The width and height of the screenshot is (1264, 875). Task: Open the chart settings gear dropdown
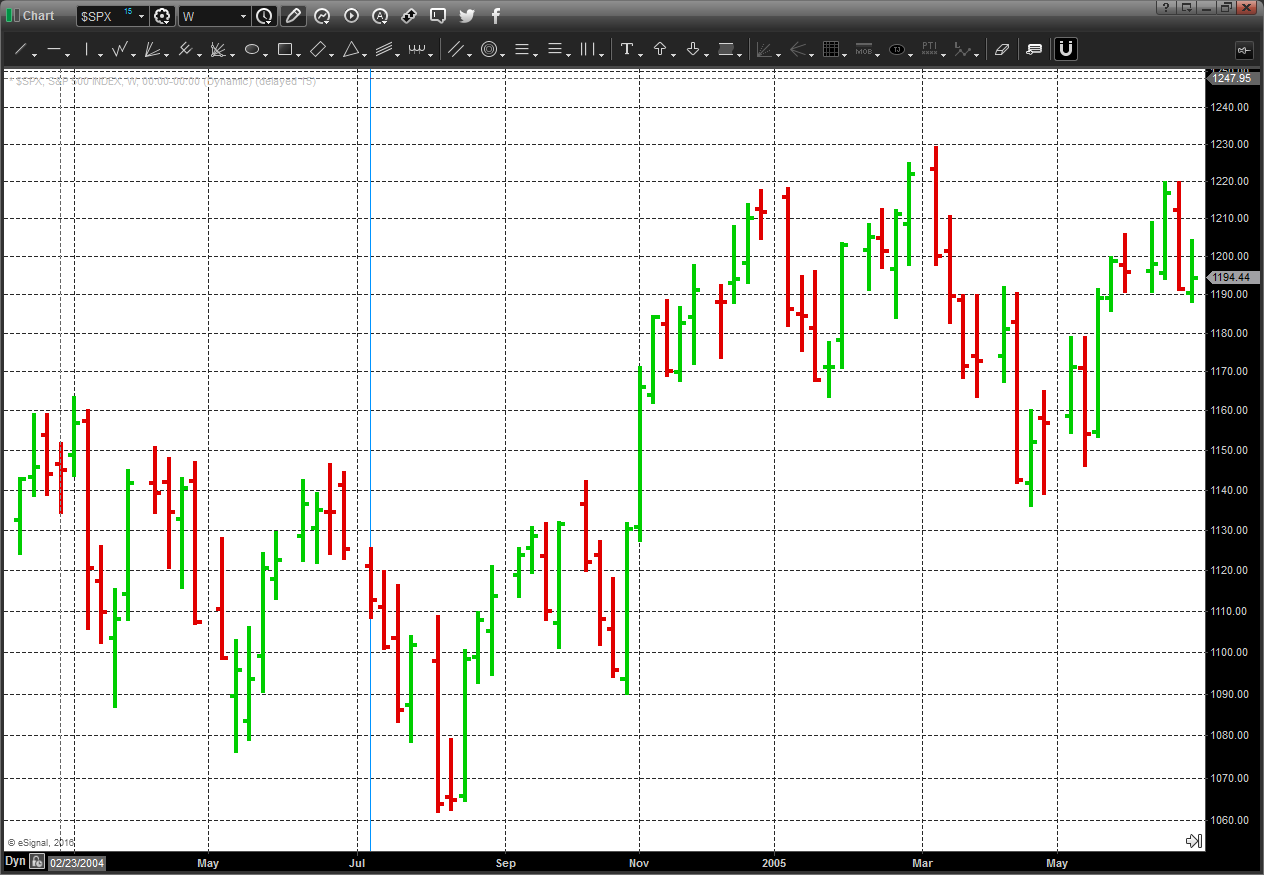pyautogui.click(x=162, y=16)
